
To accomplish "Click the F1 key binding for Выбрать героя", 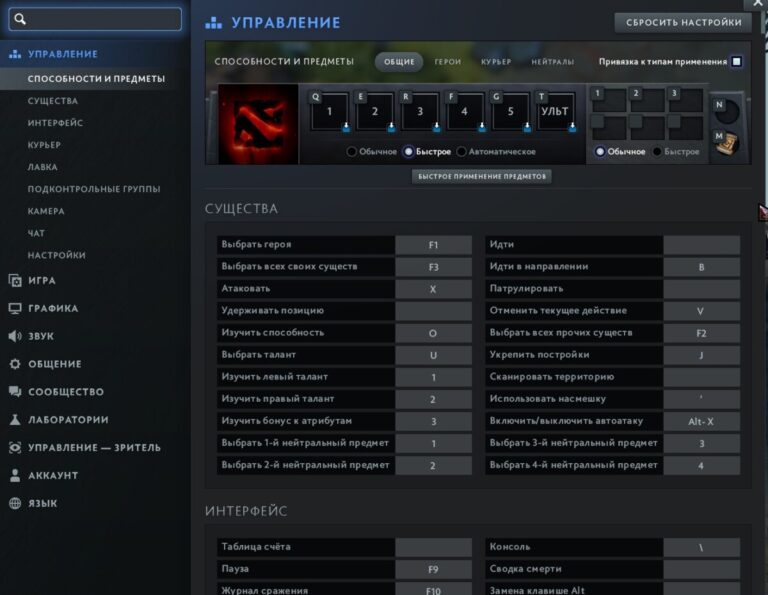I will point(433,245).
